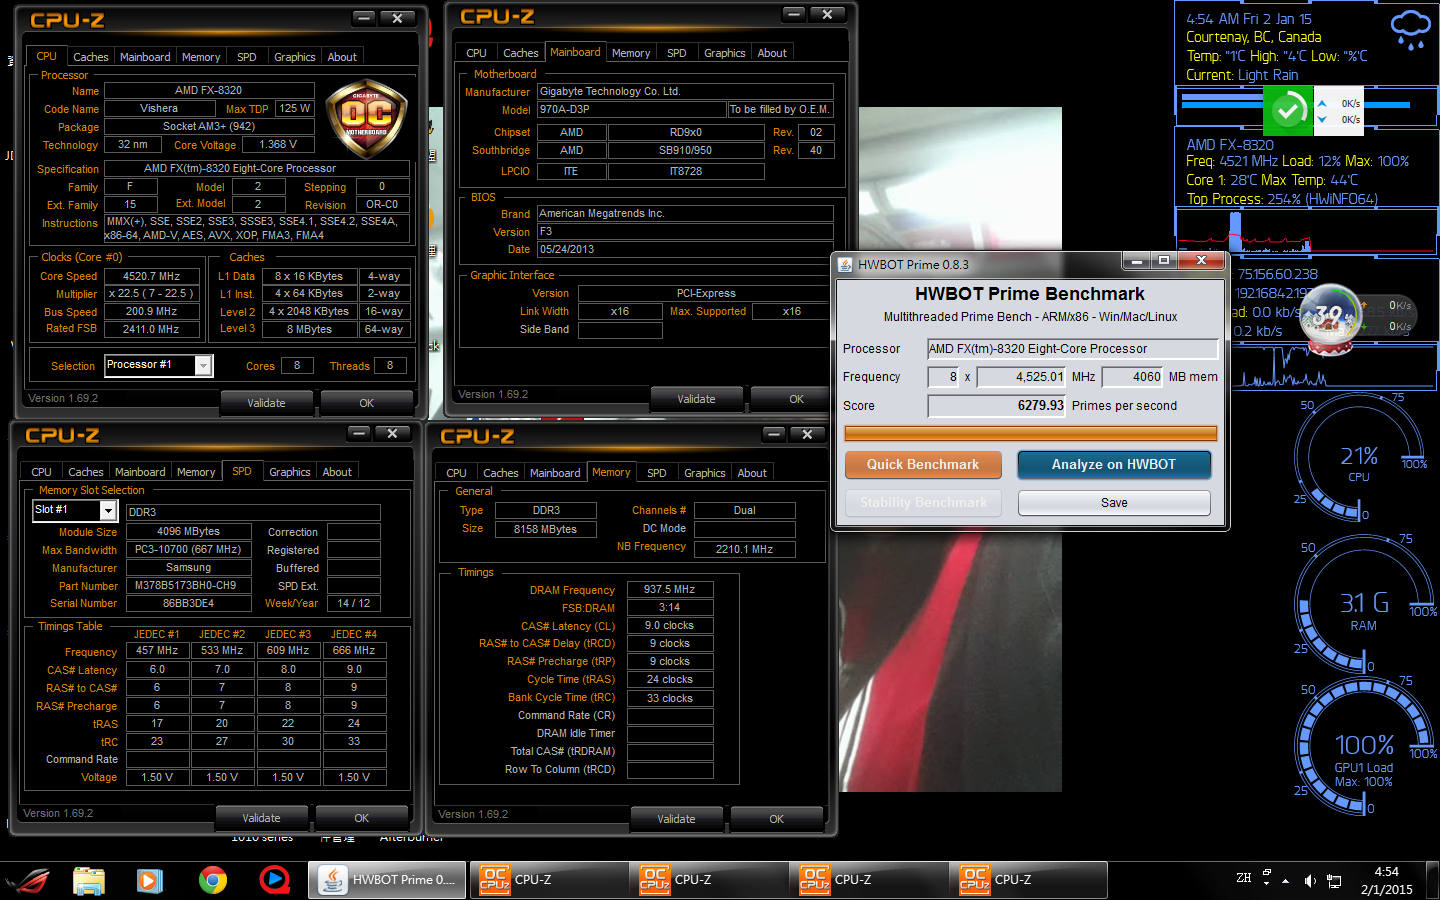Click the snow globe 39 widget

1331,318
